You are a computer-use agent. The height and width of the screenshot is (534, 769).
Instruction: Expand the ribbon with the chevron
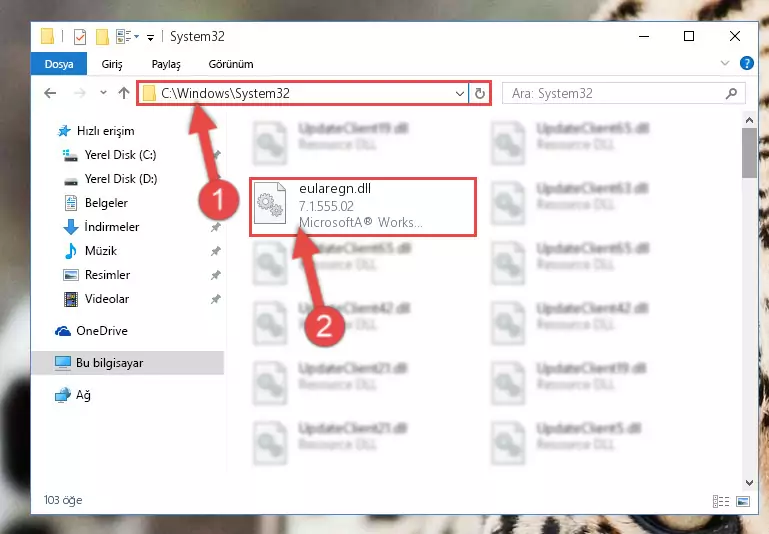[725, 63]
